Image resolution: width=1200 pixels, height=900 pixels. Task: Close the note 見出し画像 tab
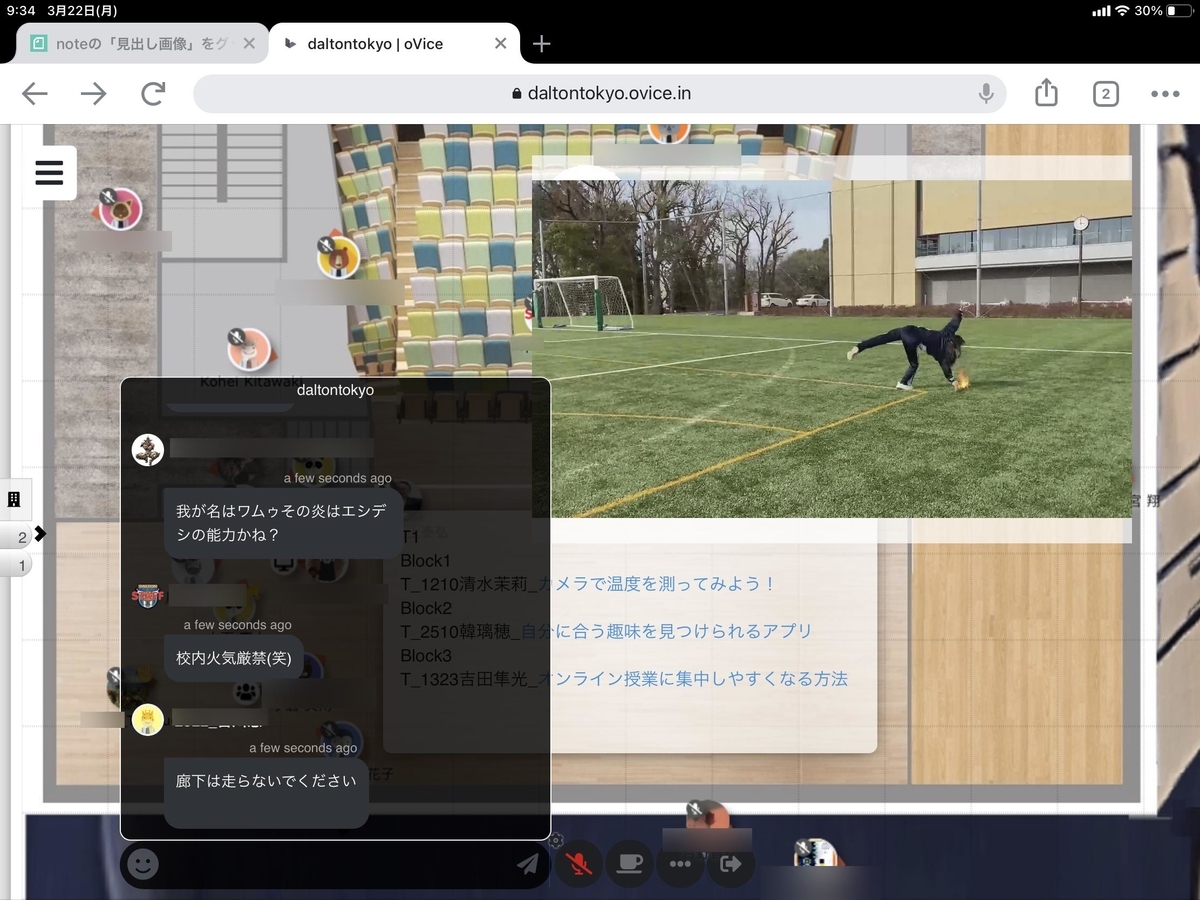[249, 44]
